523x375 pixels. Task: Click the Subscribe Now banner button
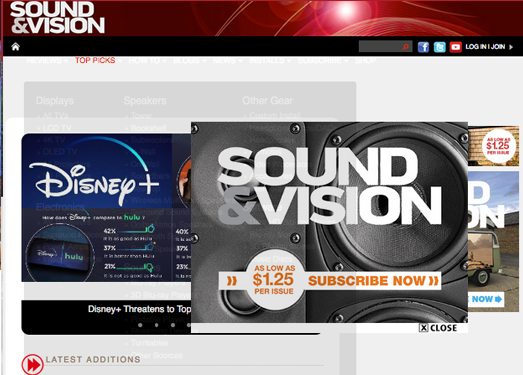(x=373, y=281)
